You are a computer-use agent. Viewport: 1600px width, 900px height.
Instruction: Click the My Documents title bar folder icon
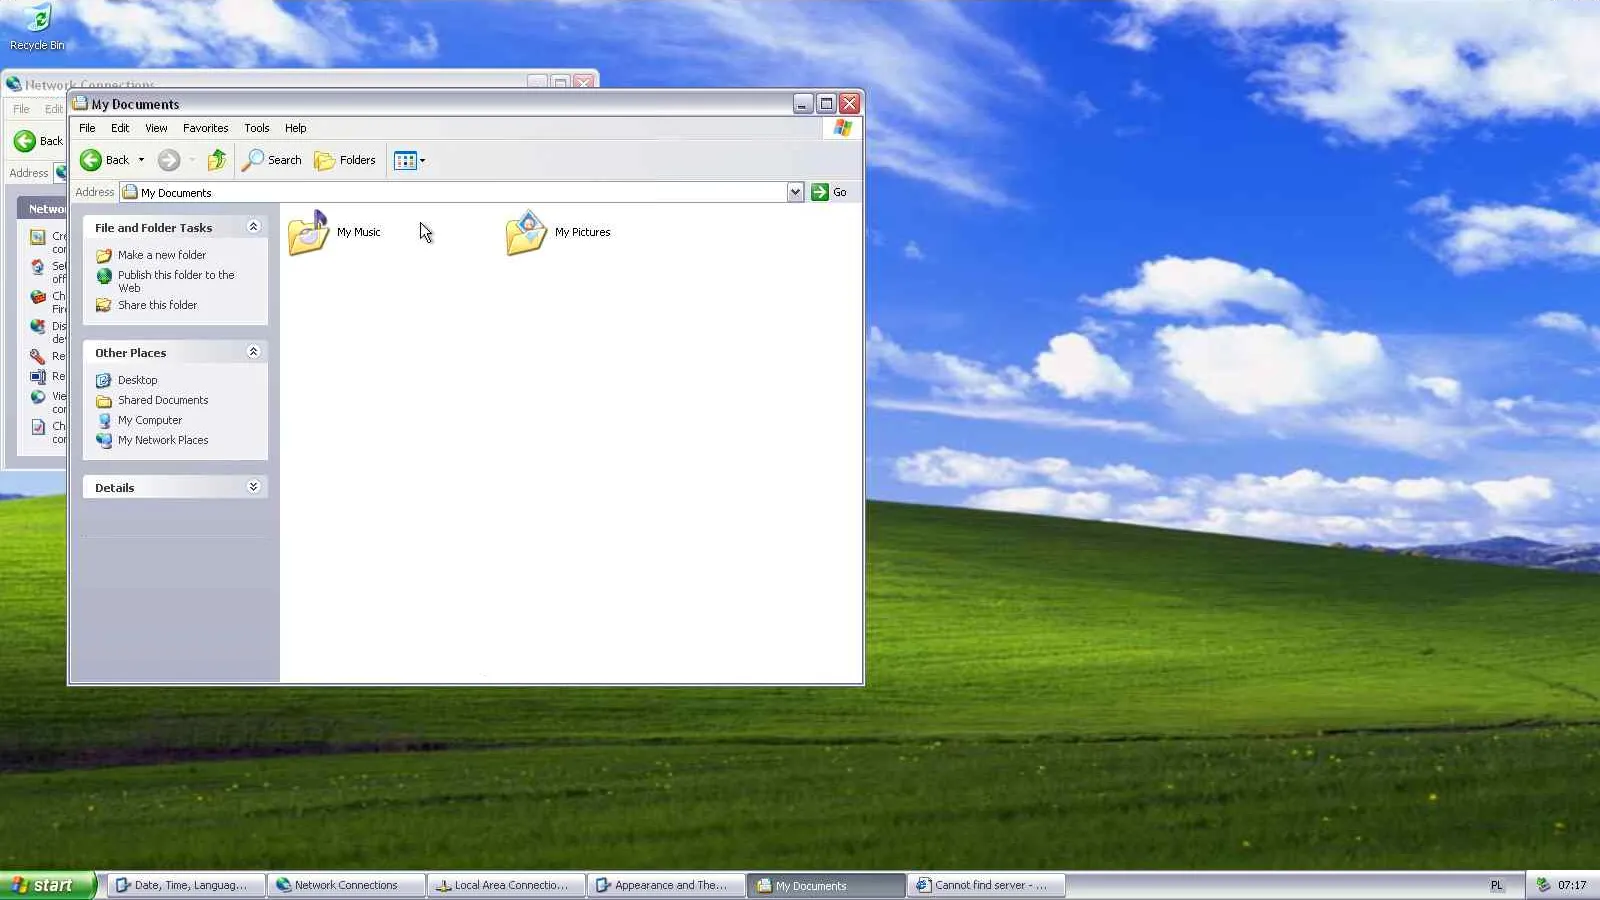coord(80,103)
